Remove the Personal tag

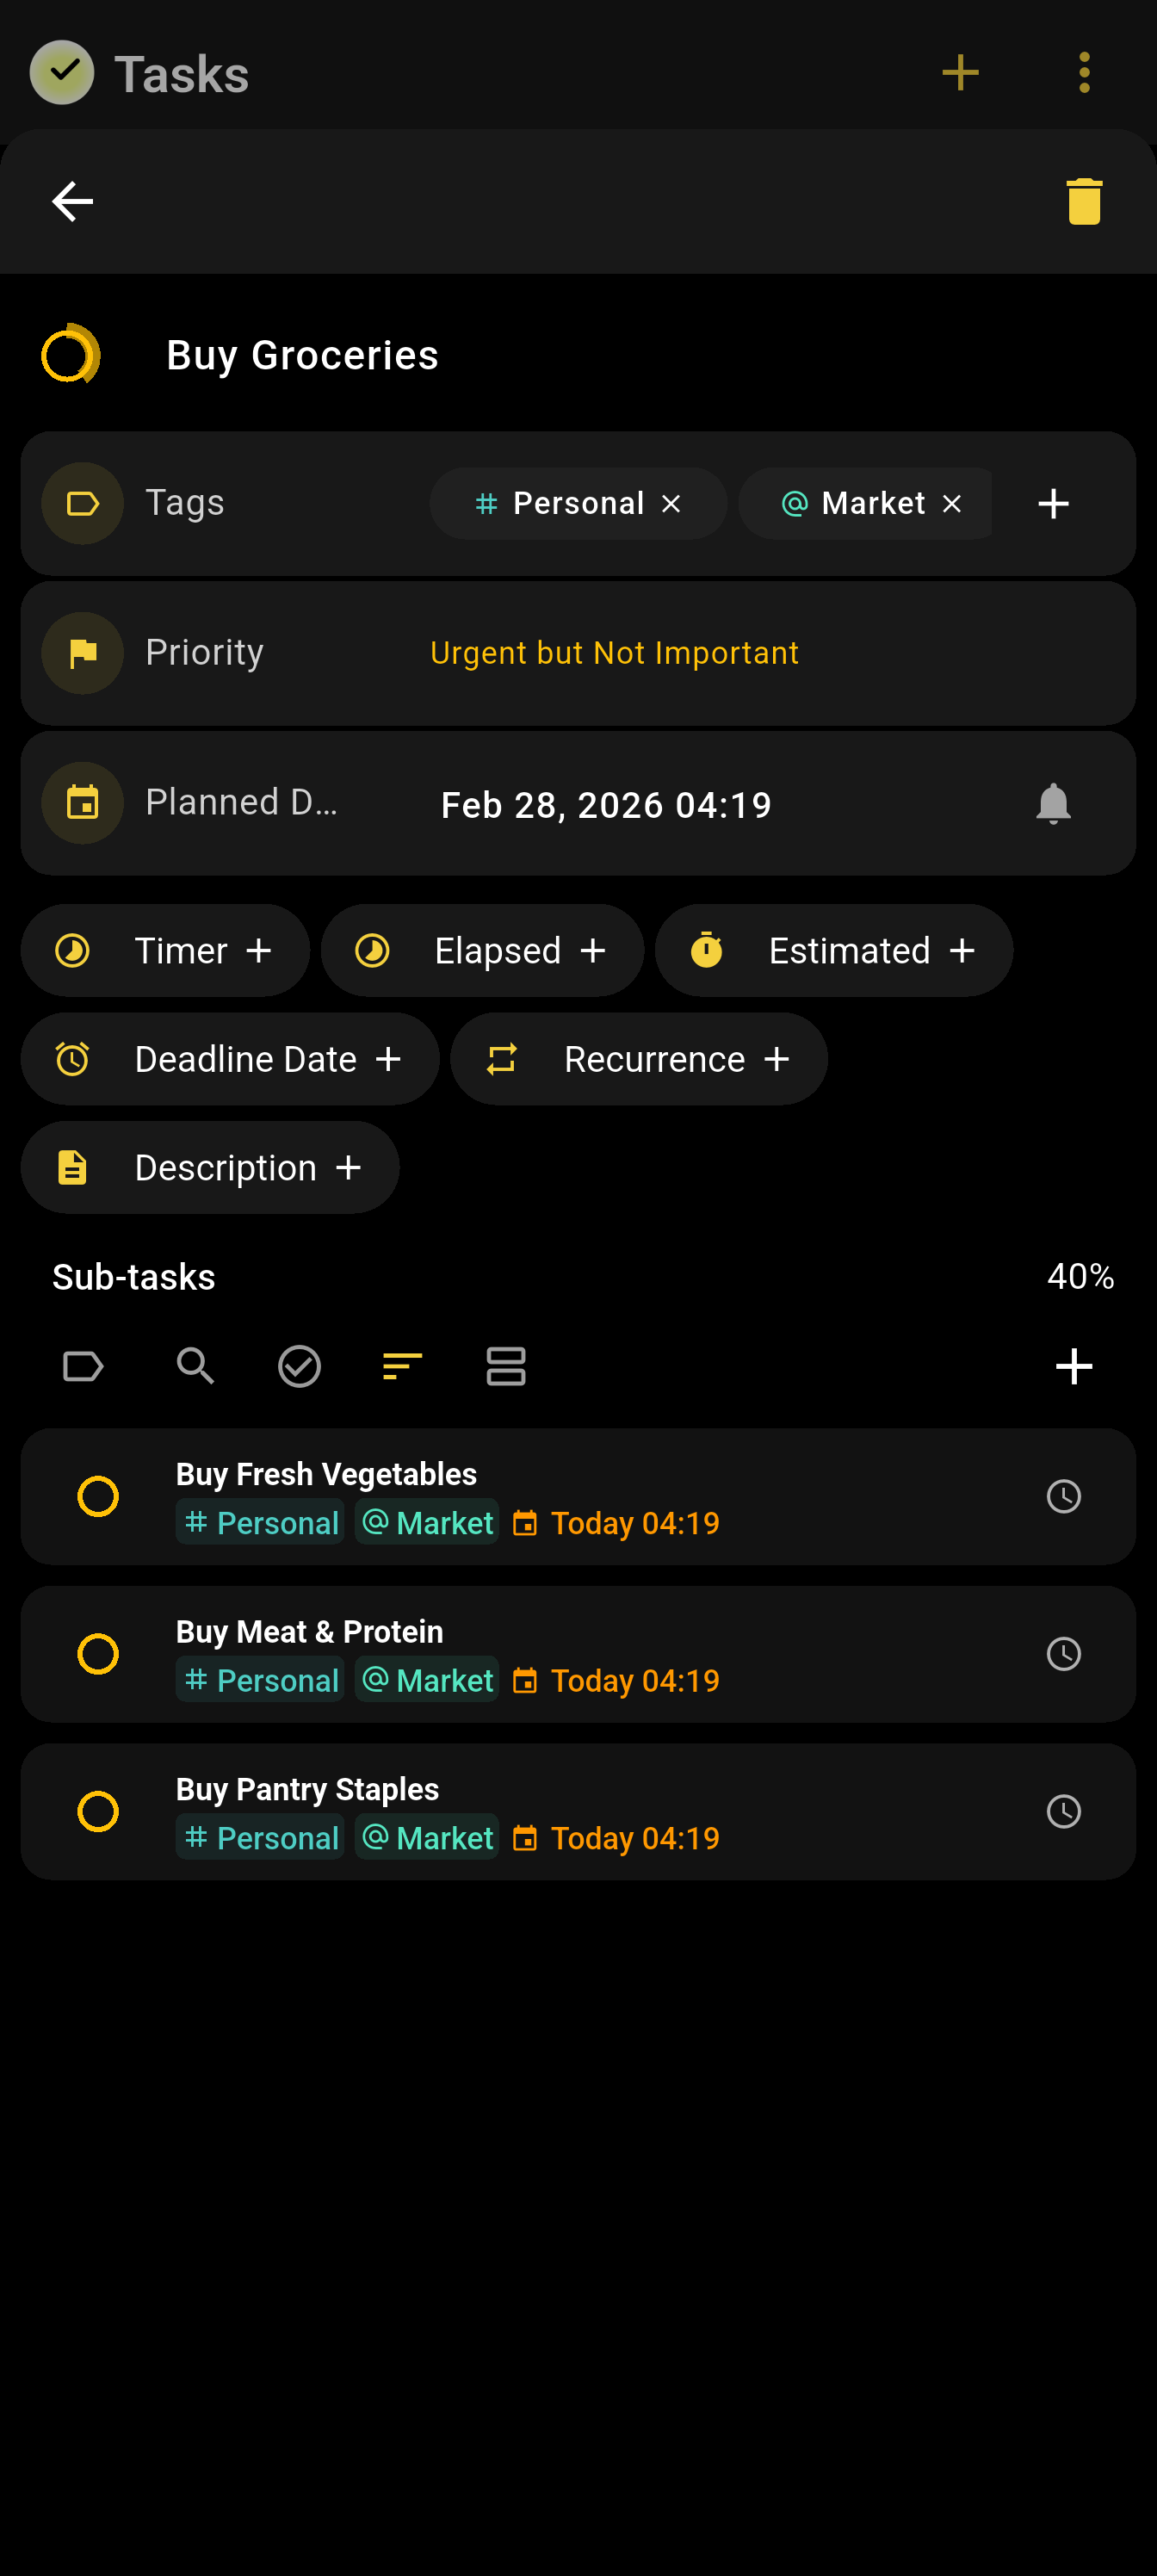pyautogui.click(x=671, y=503)
